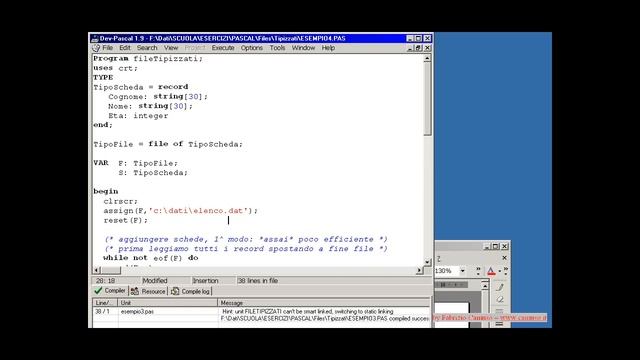The image size is (640, 360).
Task: Close the inner pane X in background window
Action: 504,258
